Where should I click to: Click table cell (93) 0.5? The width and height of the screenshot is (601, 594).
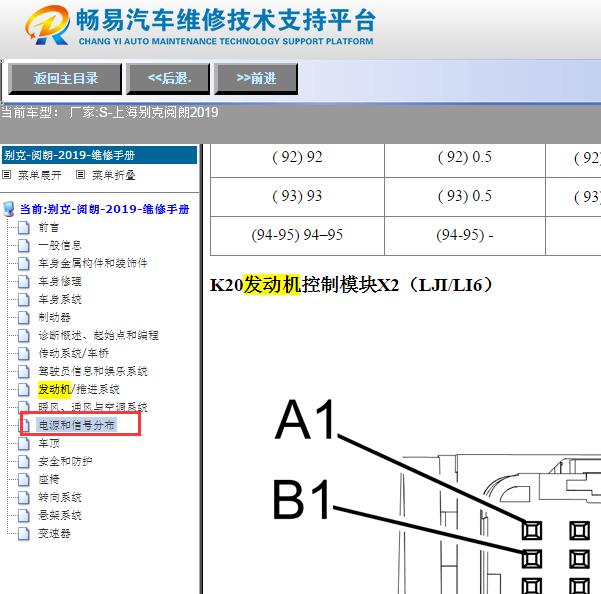(x=465, y=197)
